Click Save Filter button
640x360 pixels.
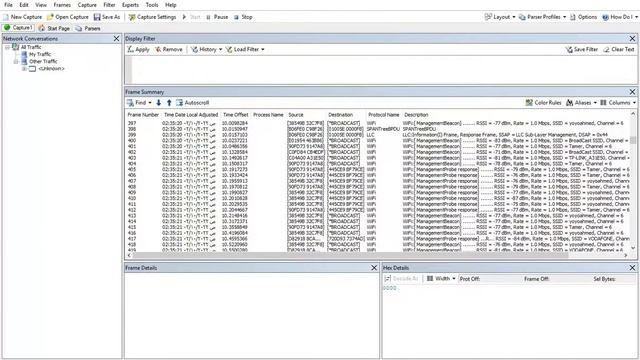(x=581, y=49)
